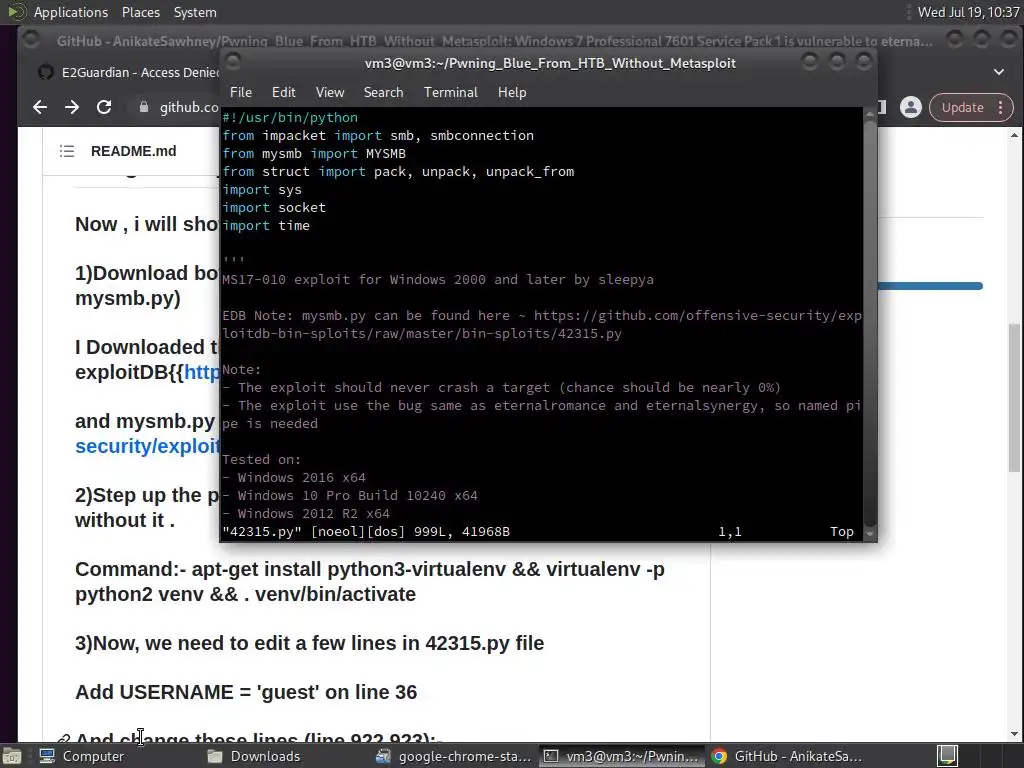
Task: Open the terminal File menu
Action: (241, 92)
